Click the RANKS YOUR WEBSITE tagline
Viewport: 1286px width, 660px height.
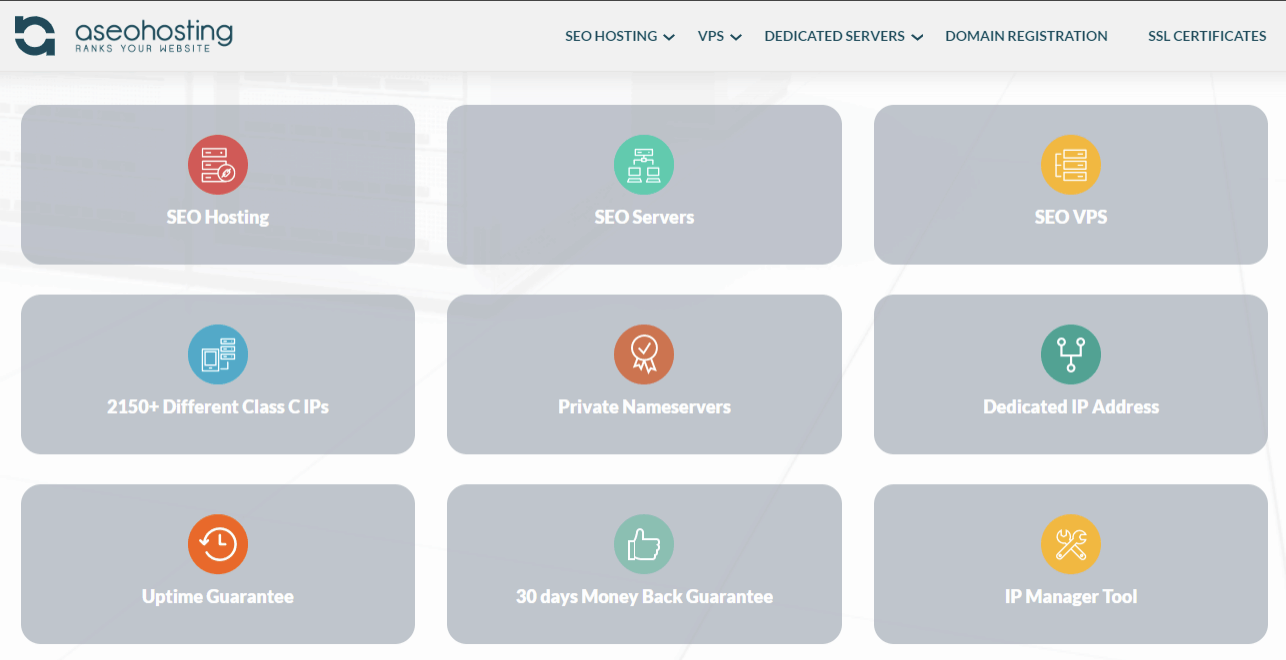[143, 49]
